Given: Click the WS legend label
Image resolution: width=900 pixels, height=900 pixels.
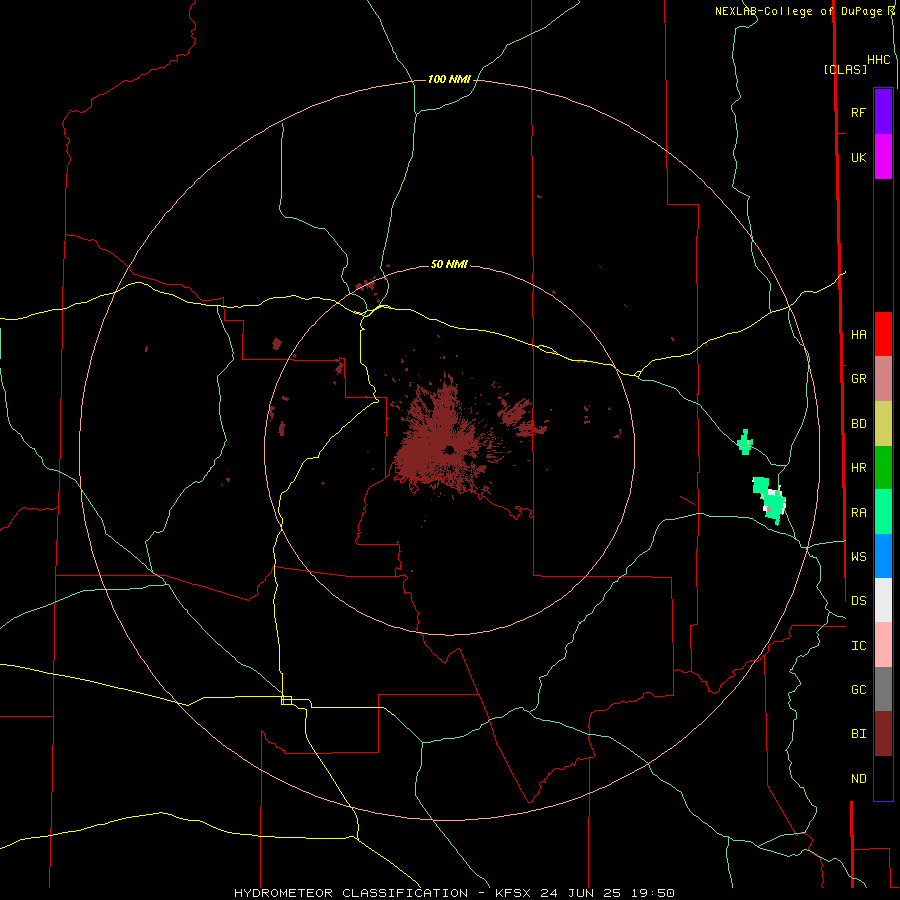Looking at the screenshot, I should [x=858, y=557].
